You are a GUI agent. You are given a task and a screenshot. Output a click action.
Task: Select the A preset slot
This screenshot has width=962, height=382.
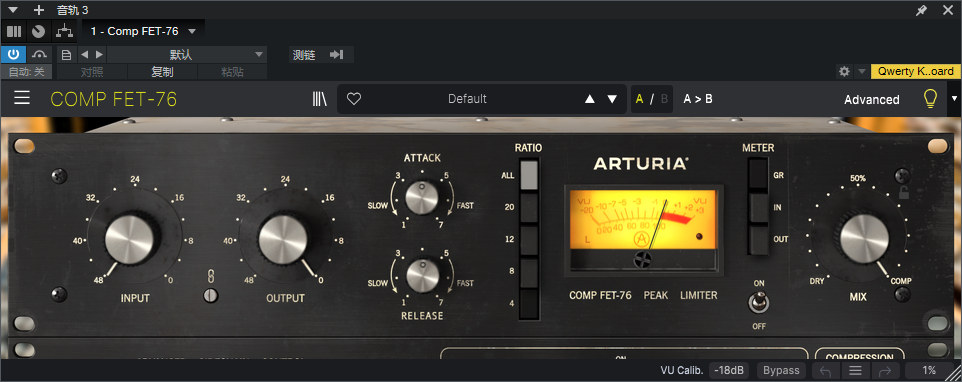tap(640, 99)
